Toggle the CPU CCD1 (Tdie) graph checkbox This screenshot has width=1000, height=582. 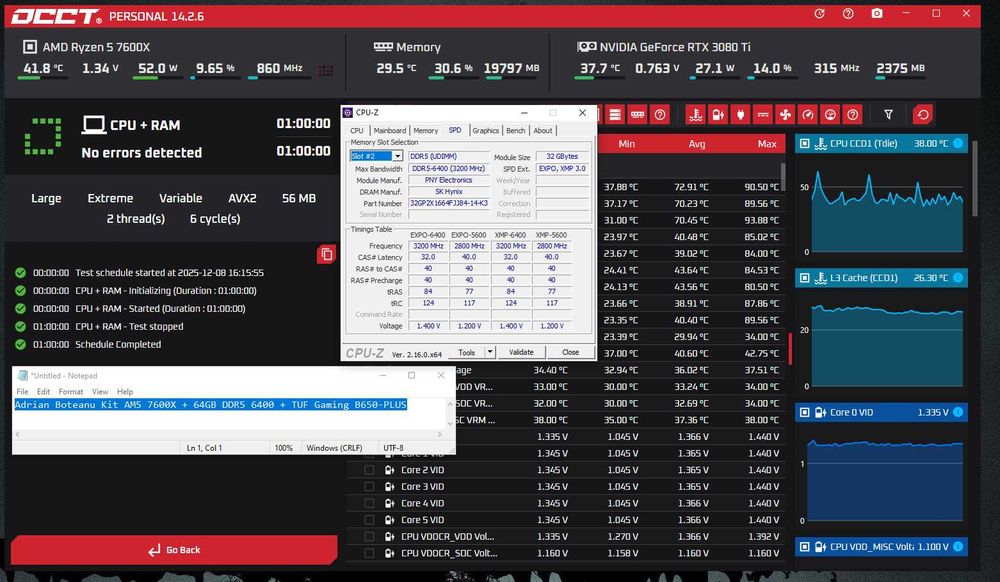(805, 143)
